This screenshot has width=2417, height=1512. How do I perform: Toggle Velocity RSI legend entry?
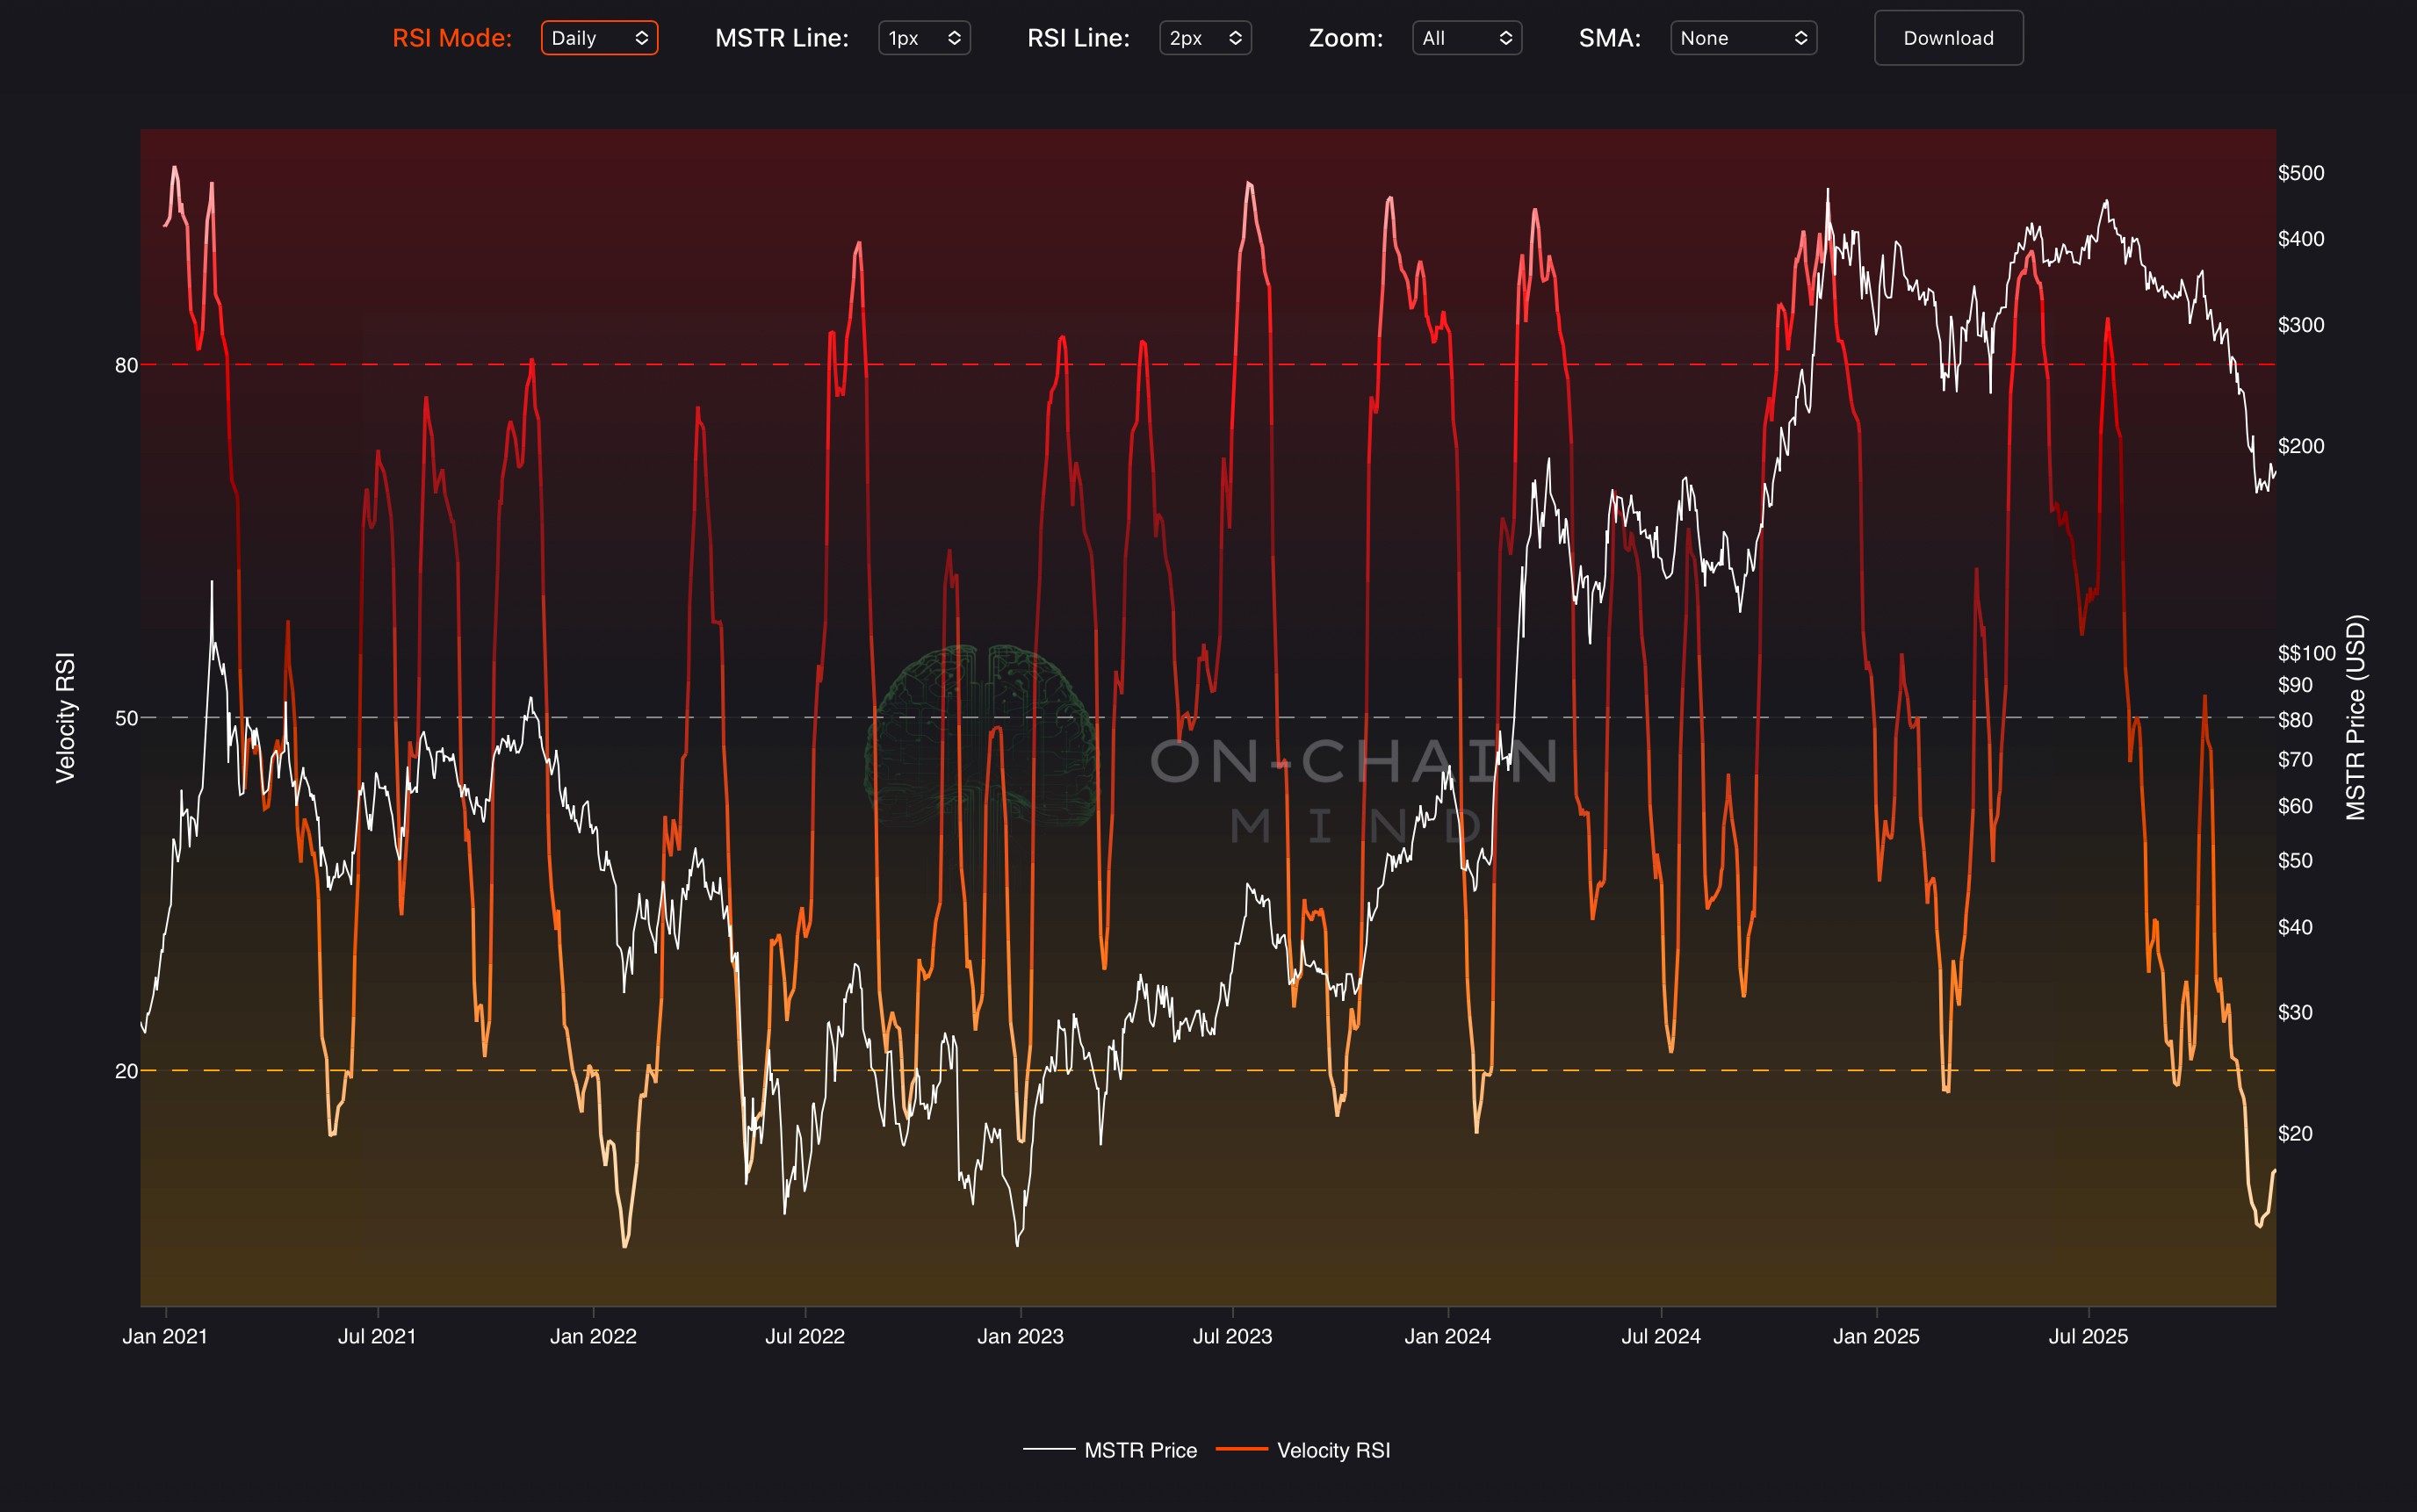pos(1333,1450)
